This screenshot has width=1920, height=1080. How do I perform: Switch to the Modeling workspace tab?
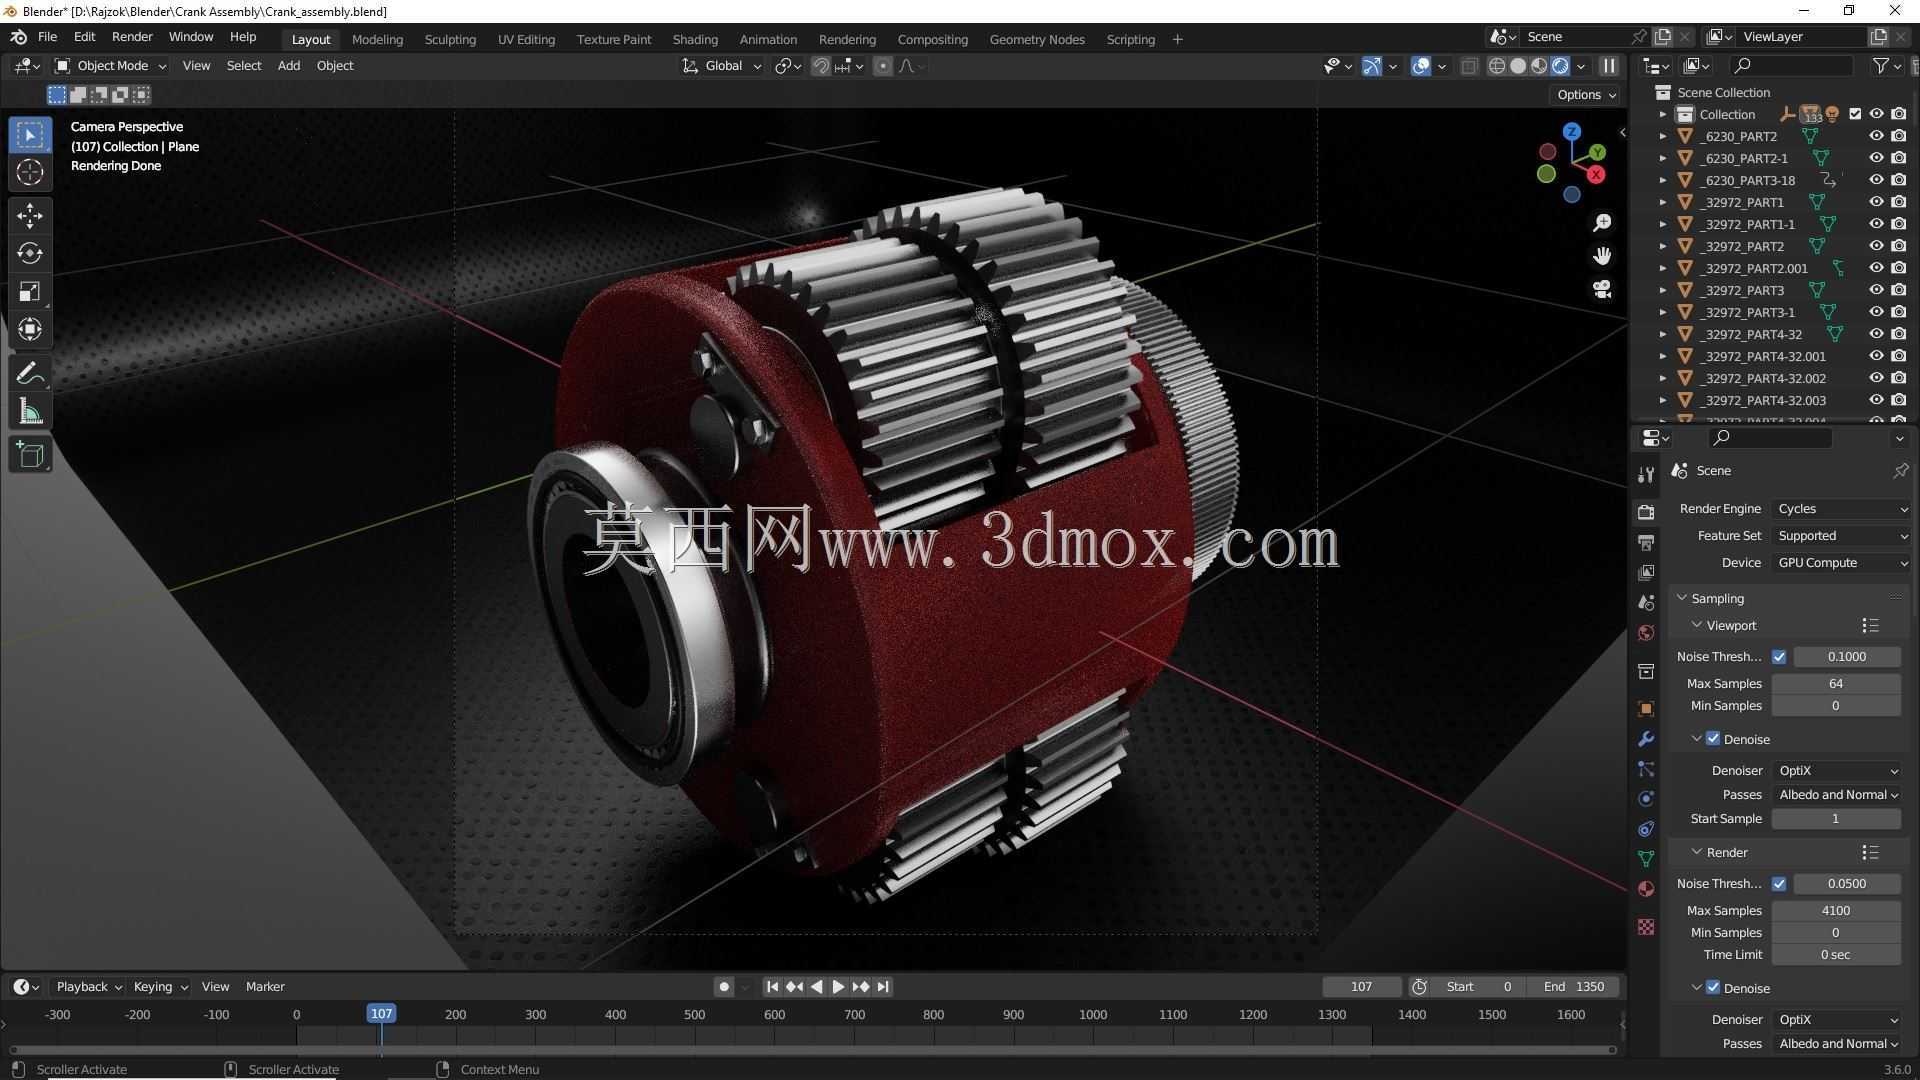click(377, 39)
